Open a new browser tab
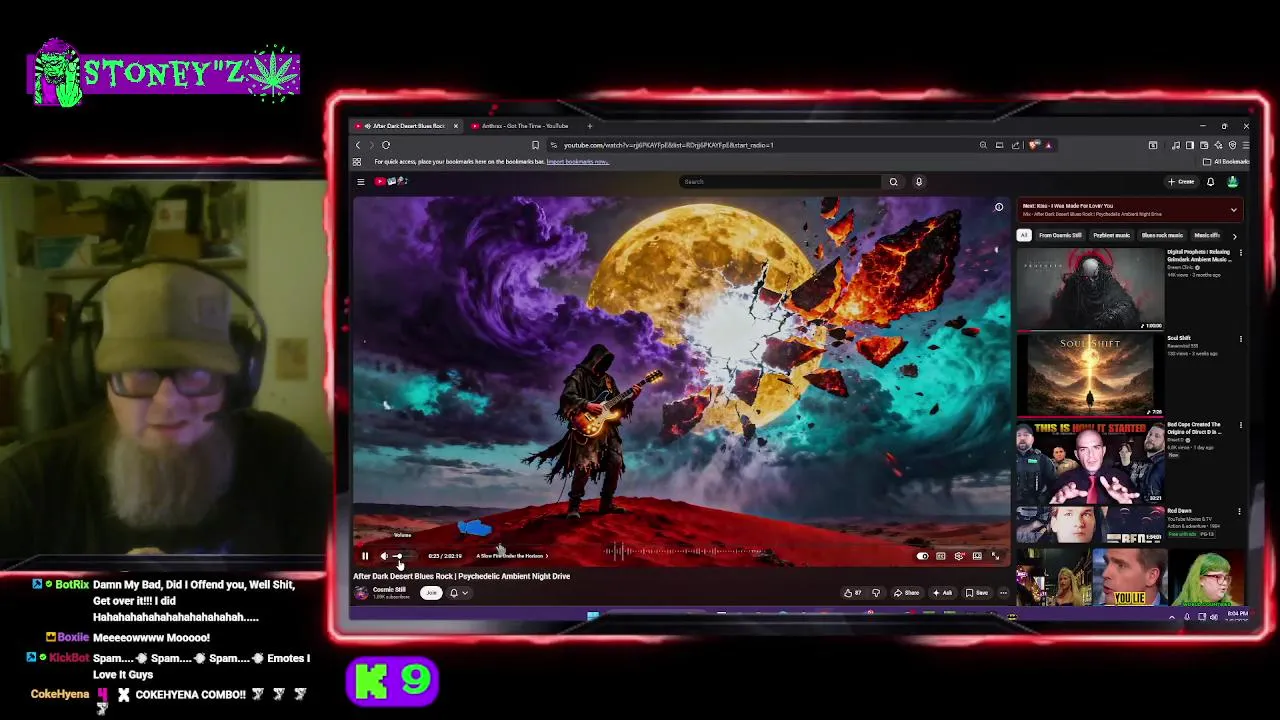 pyautogui.click(x=589, y=126)
